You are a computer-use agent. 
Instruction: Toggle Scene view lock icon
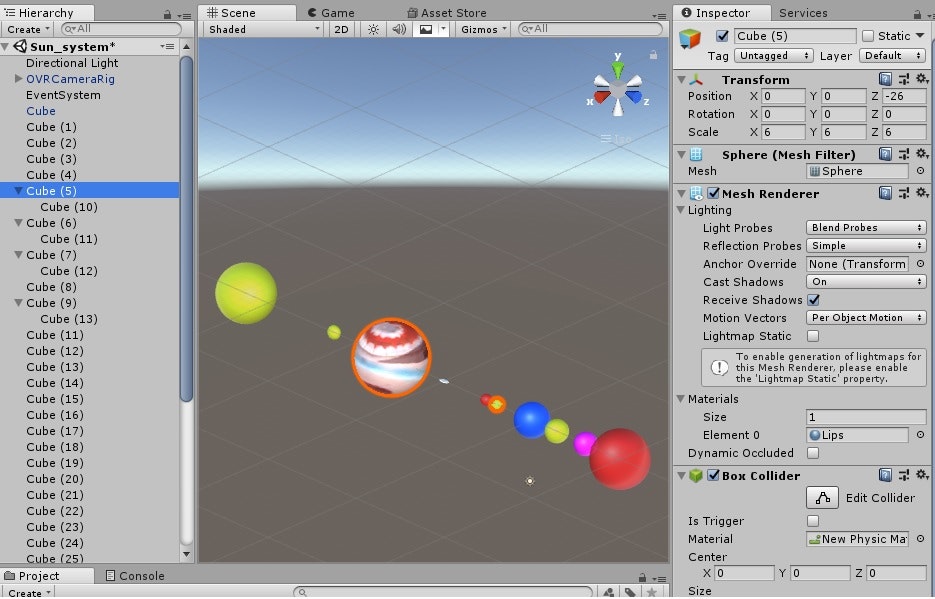coord(654,55)
